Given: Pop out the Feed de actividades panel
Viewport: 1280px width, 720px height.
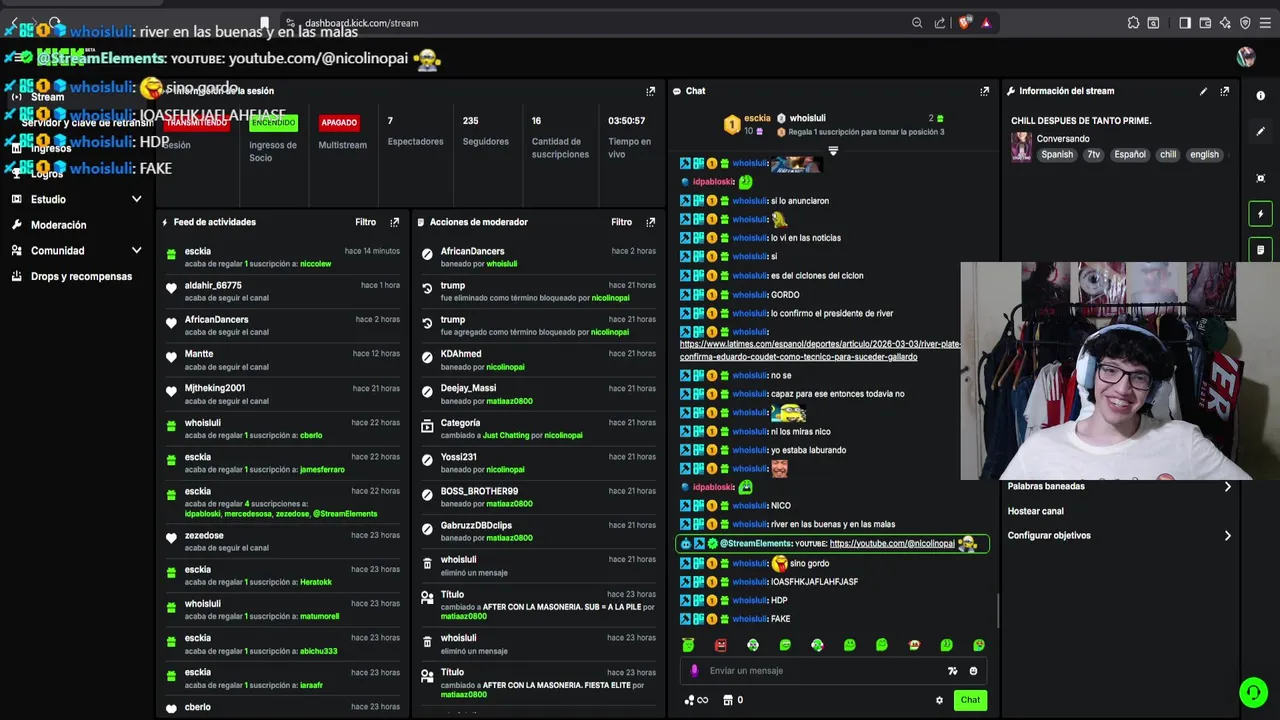Looking at the screenshot, I should [394, 222].
